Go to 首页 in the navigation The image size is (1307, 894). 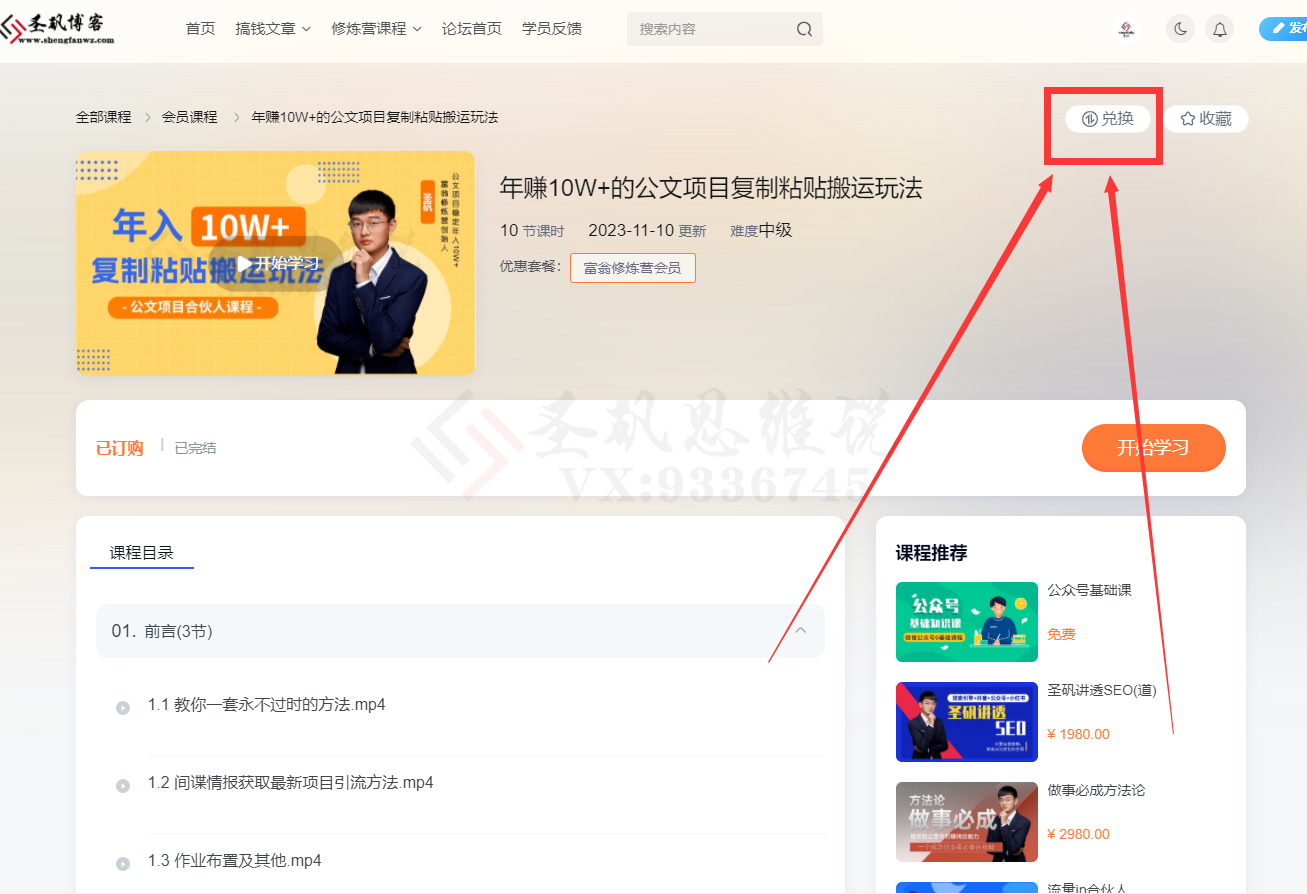click(x=200, y=29)
